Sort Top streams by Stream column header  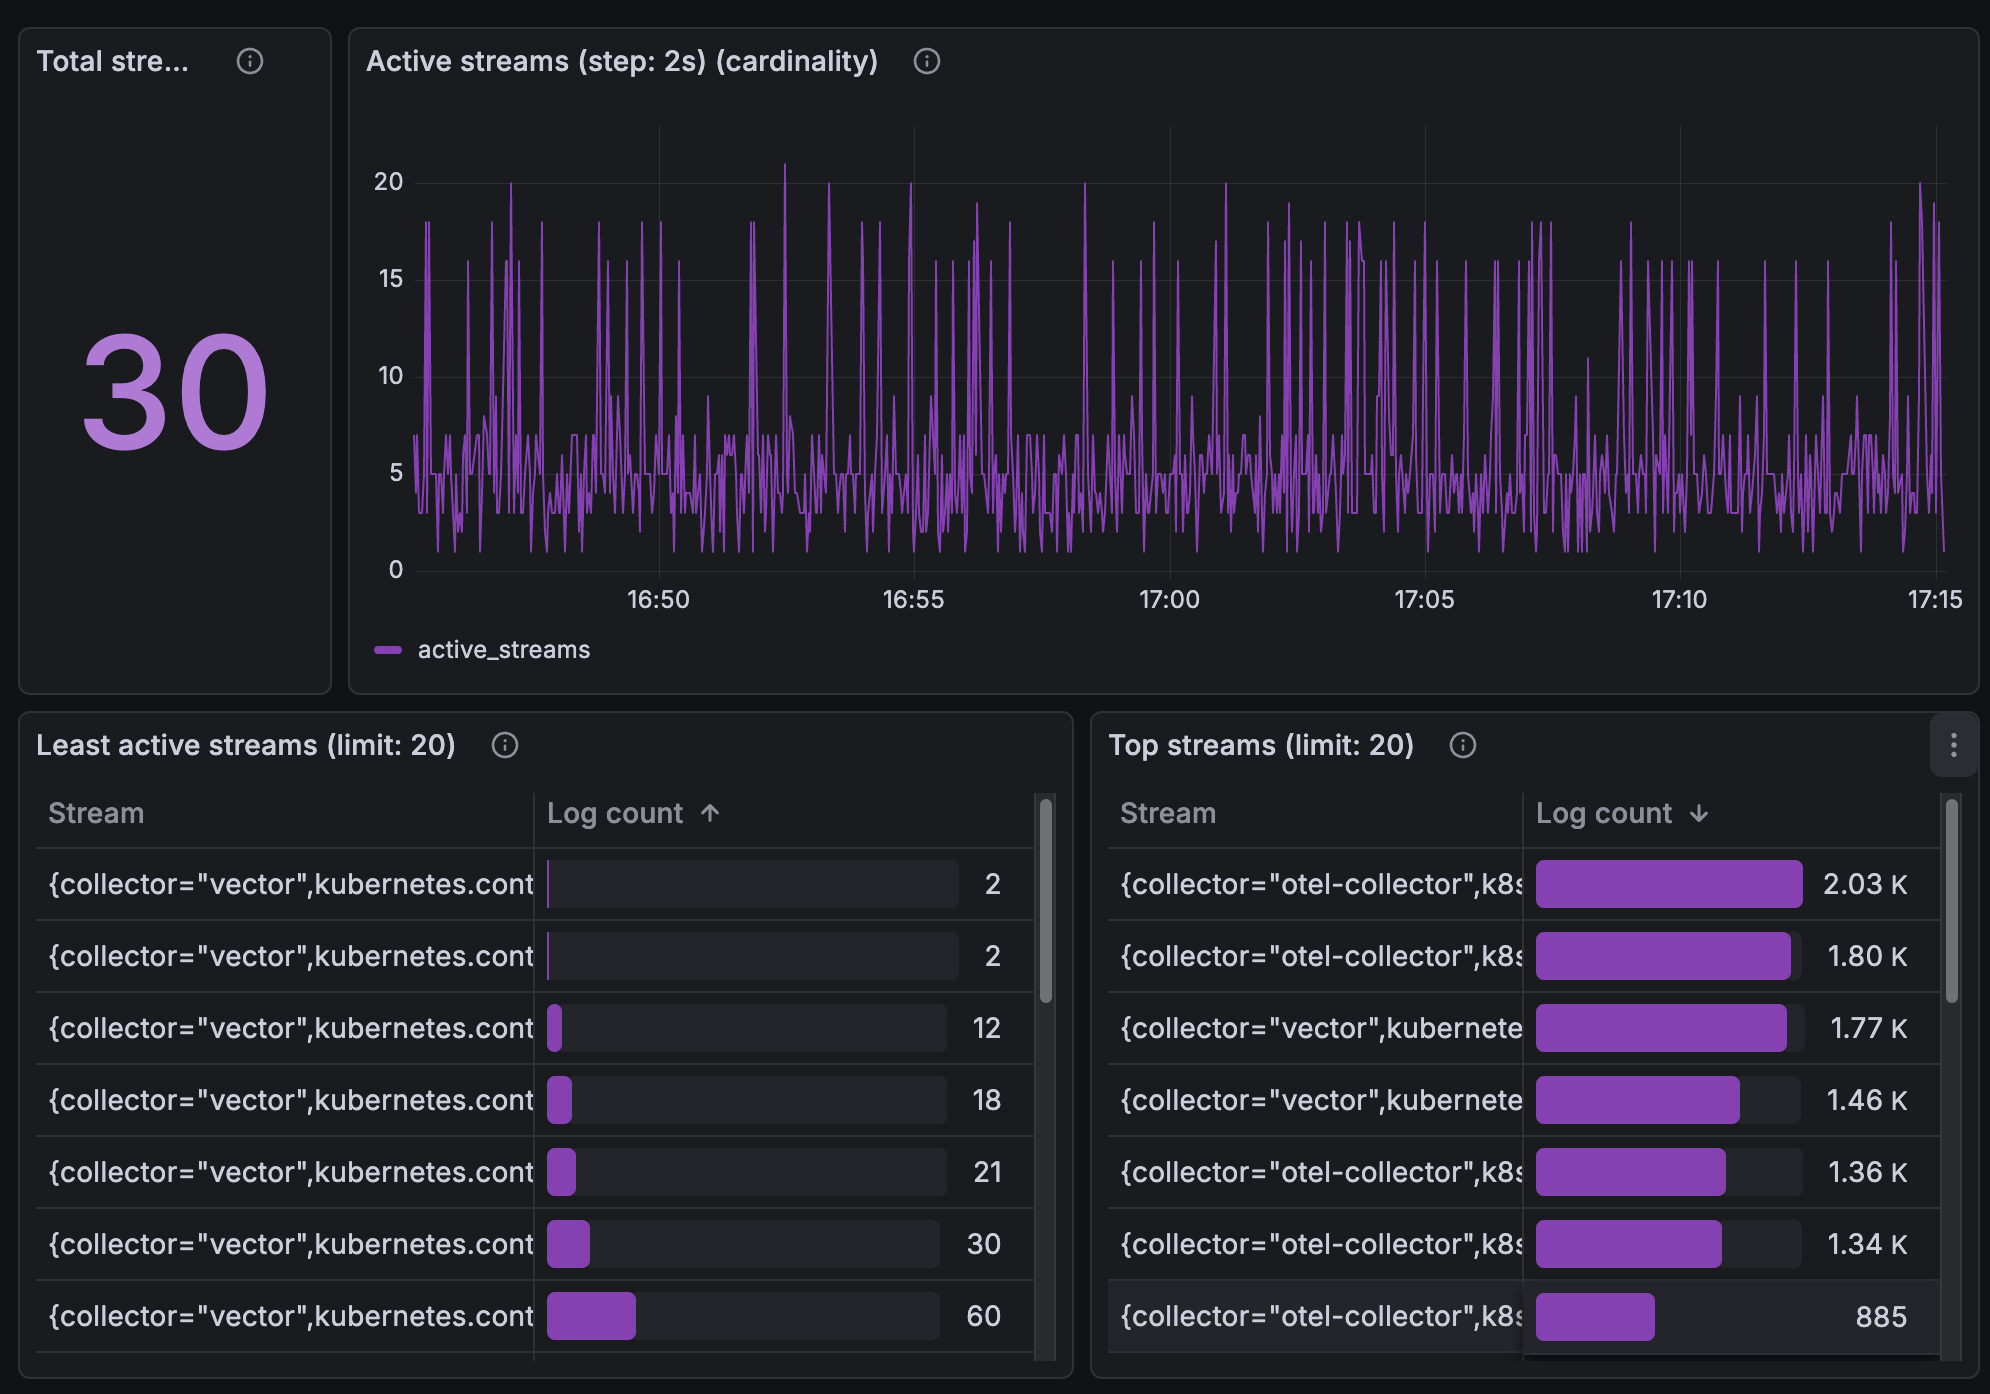click(1167, 813)
